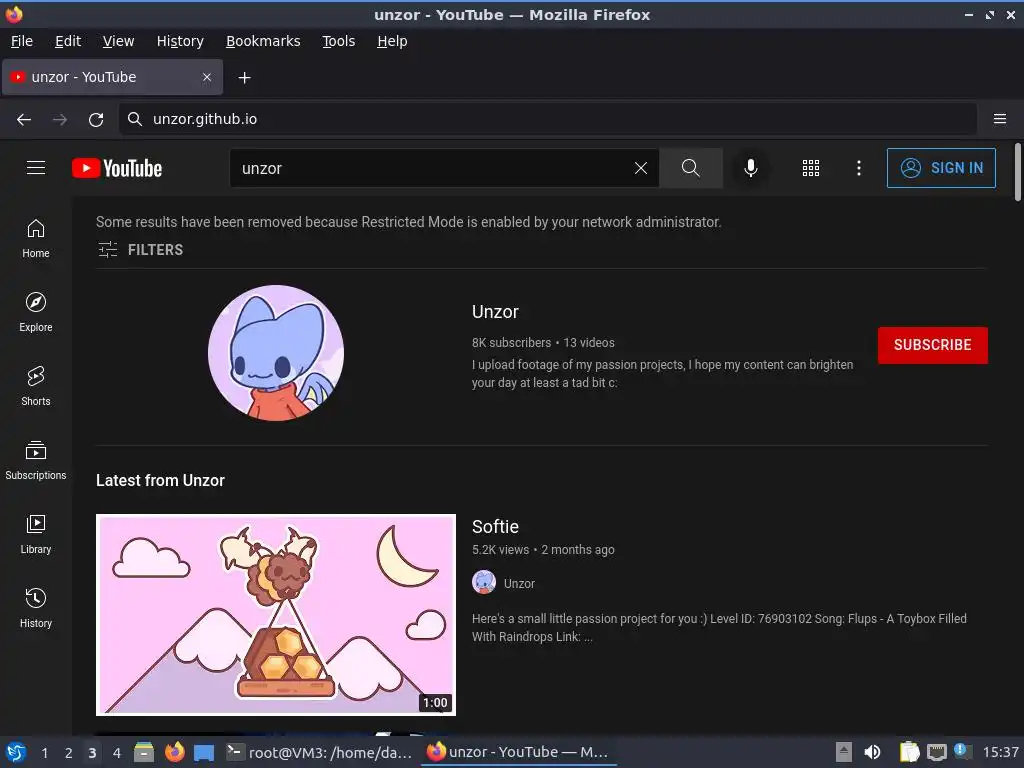1024x768 pixels.
Task: Click the show desktop taskbar icon
Action: (x=204, y=753)
